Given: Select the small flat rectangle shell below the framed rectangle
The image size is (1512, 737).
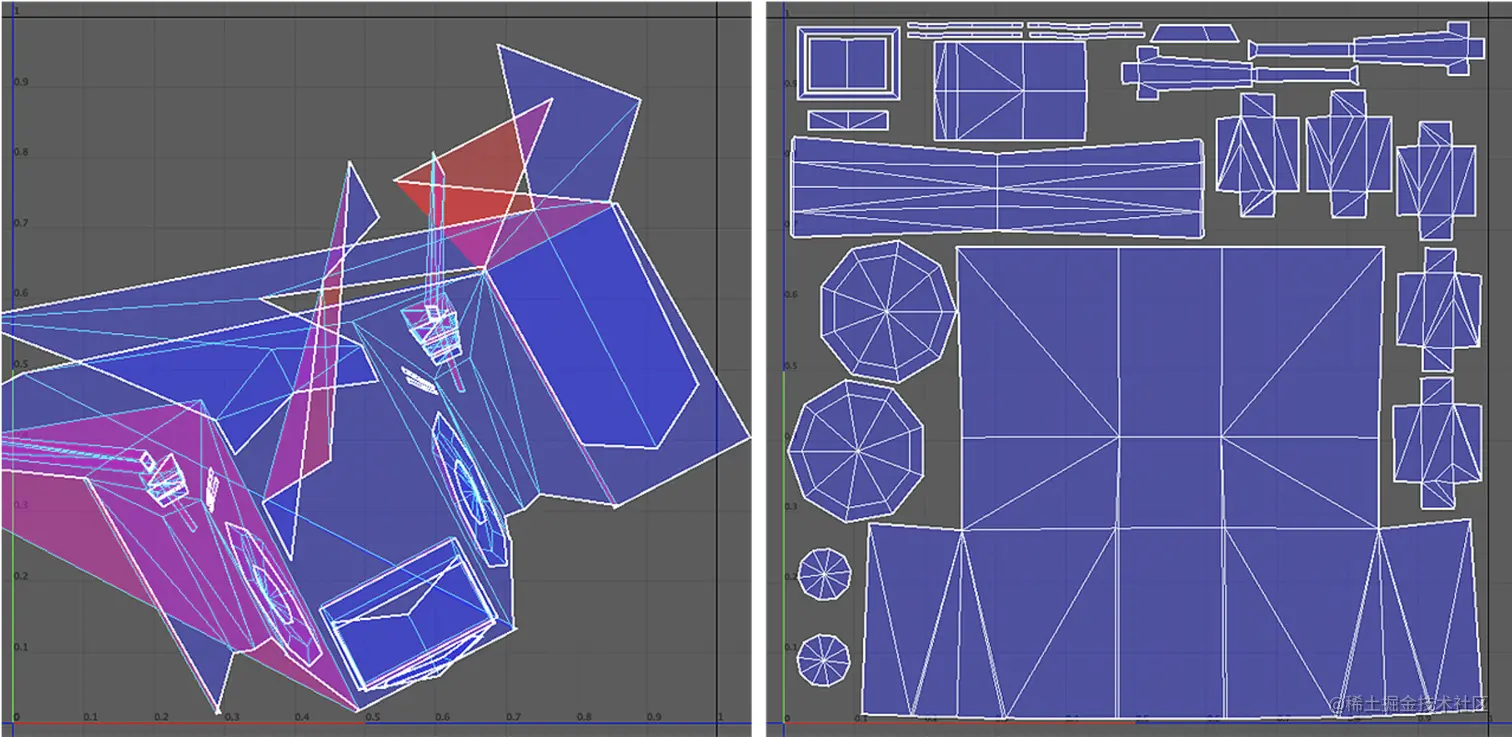Looking at the screenshot, I should click(x=848, y=120).
